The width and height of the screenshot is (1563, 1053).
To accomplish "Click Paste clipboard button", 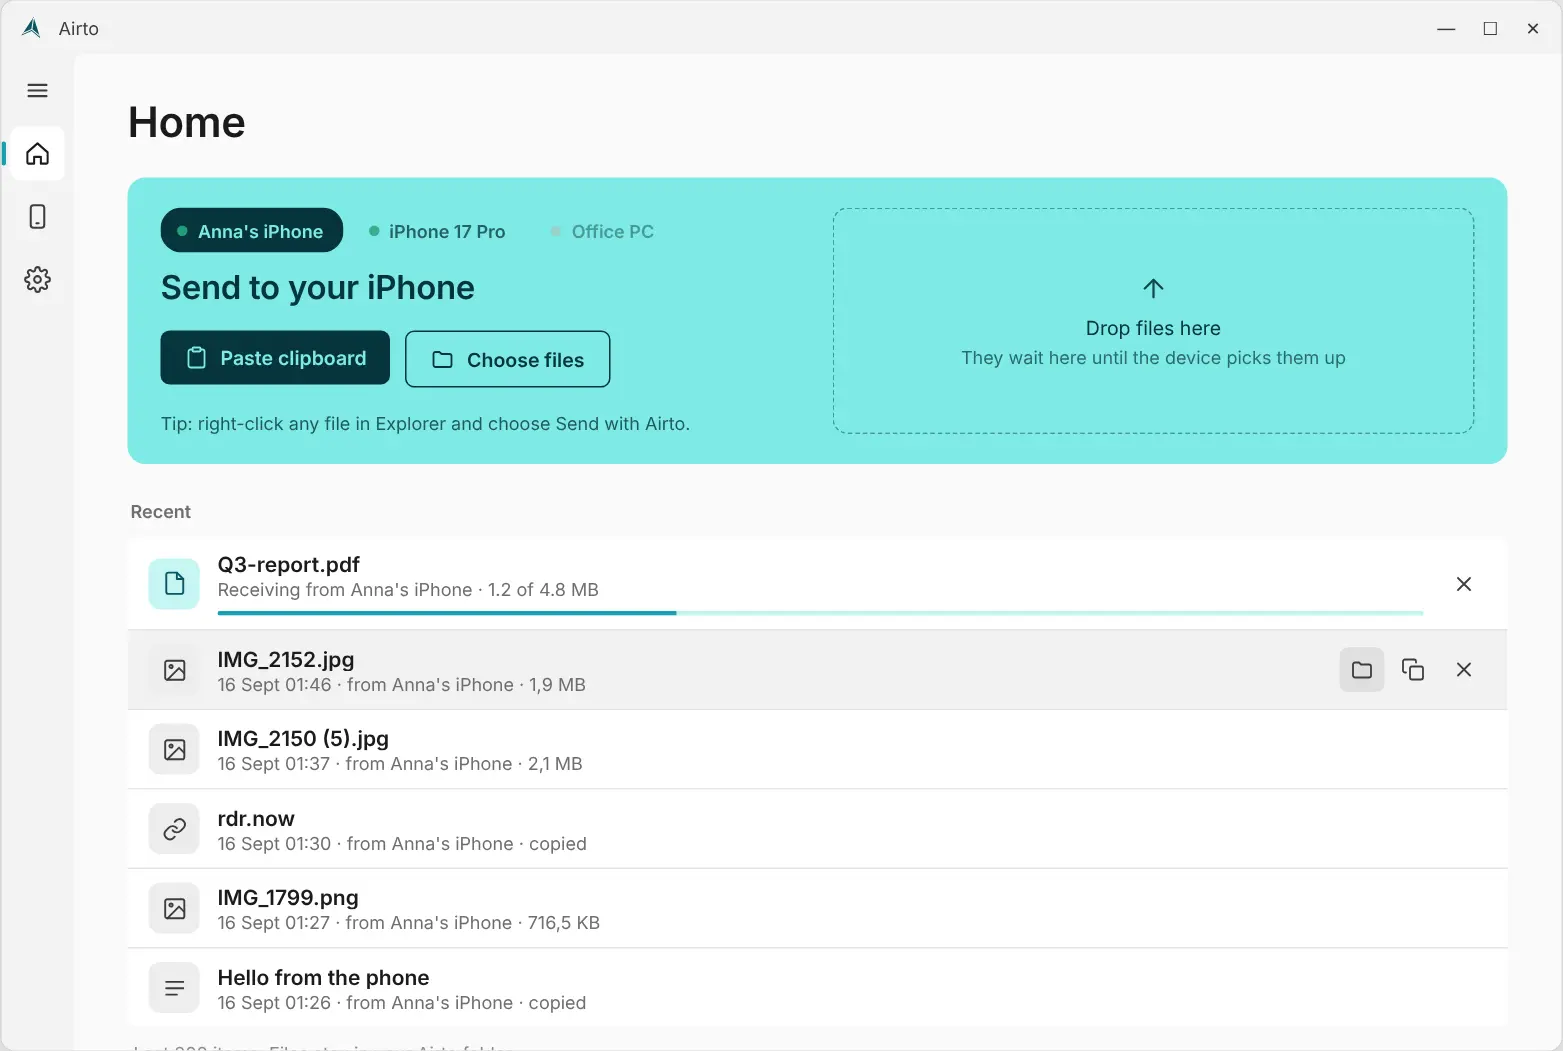I will click(275, 358).
